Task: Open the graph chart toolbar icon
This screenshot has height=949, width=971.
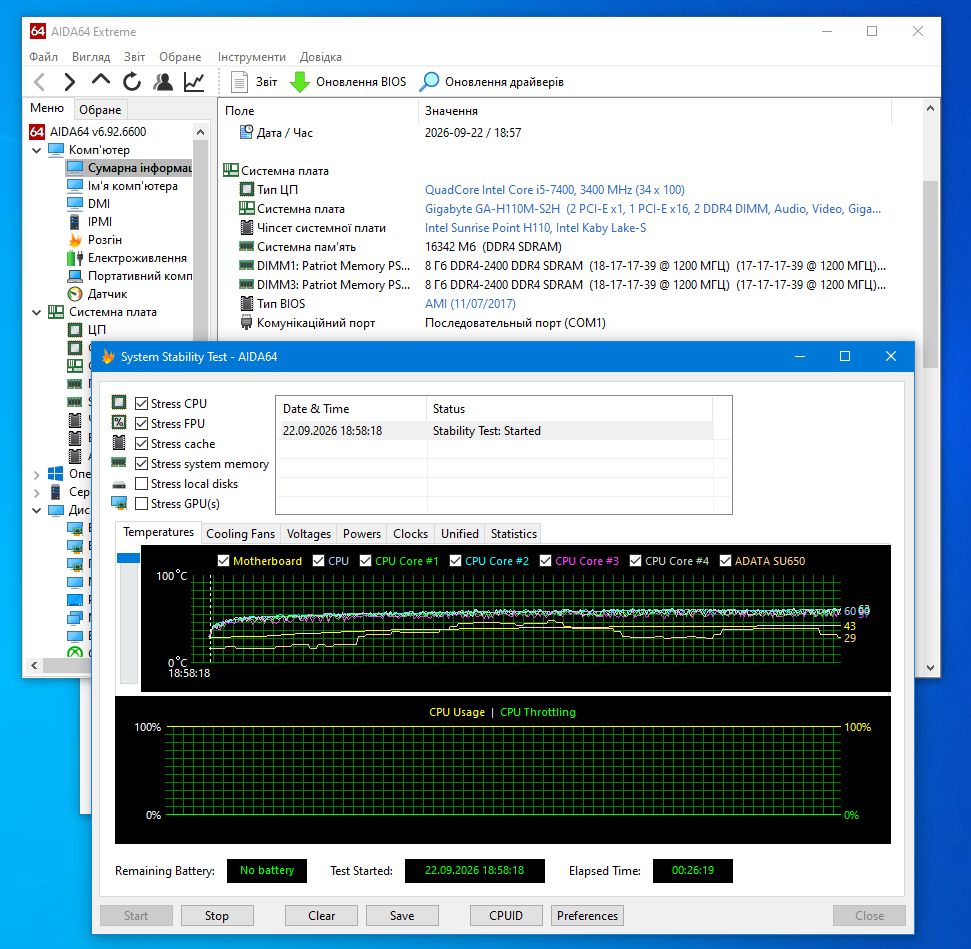Action: pos(194,82)
